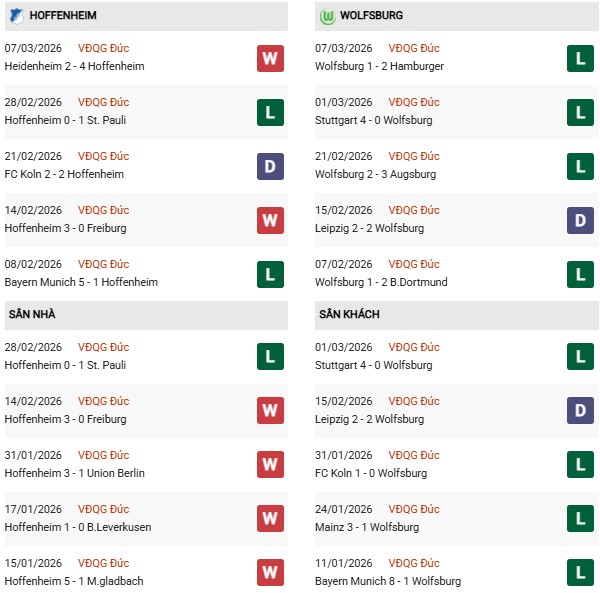600x593 pixels.
Task: Click the W badge for Hoffenheim 5-1 M.gladbach
Action: [x=270, y=573]
